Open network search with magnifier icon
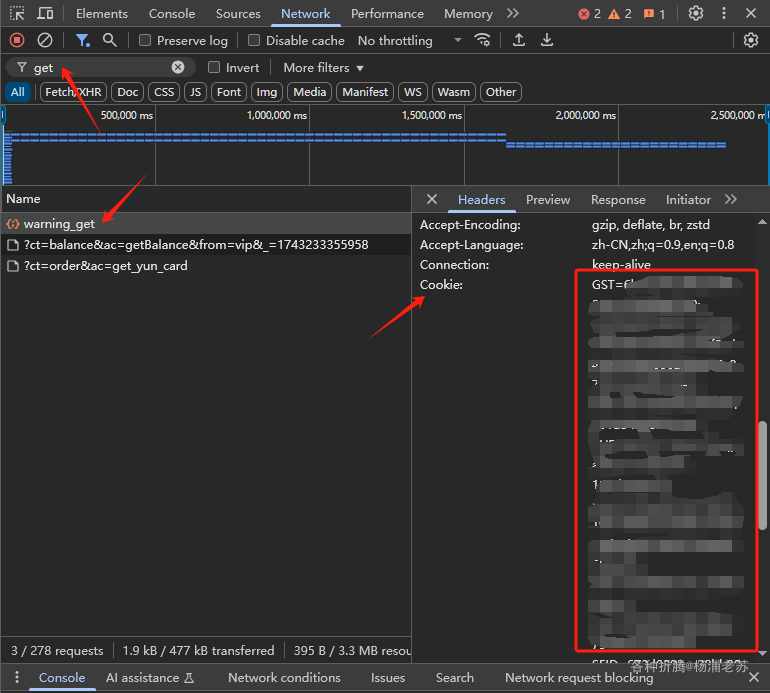Viewport: 770px width, 693px height. click(110, 40)
